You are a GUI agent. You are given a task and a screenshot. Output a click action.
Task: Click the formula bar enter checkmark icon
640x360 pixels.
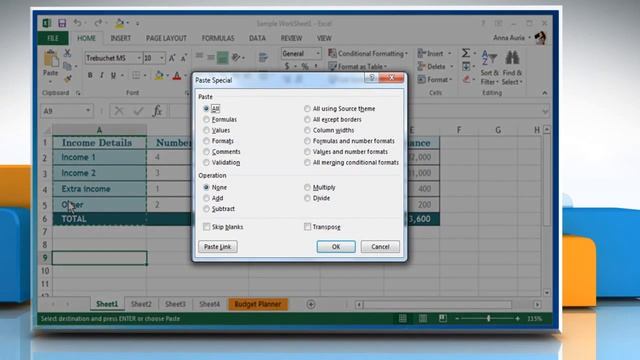138,111
